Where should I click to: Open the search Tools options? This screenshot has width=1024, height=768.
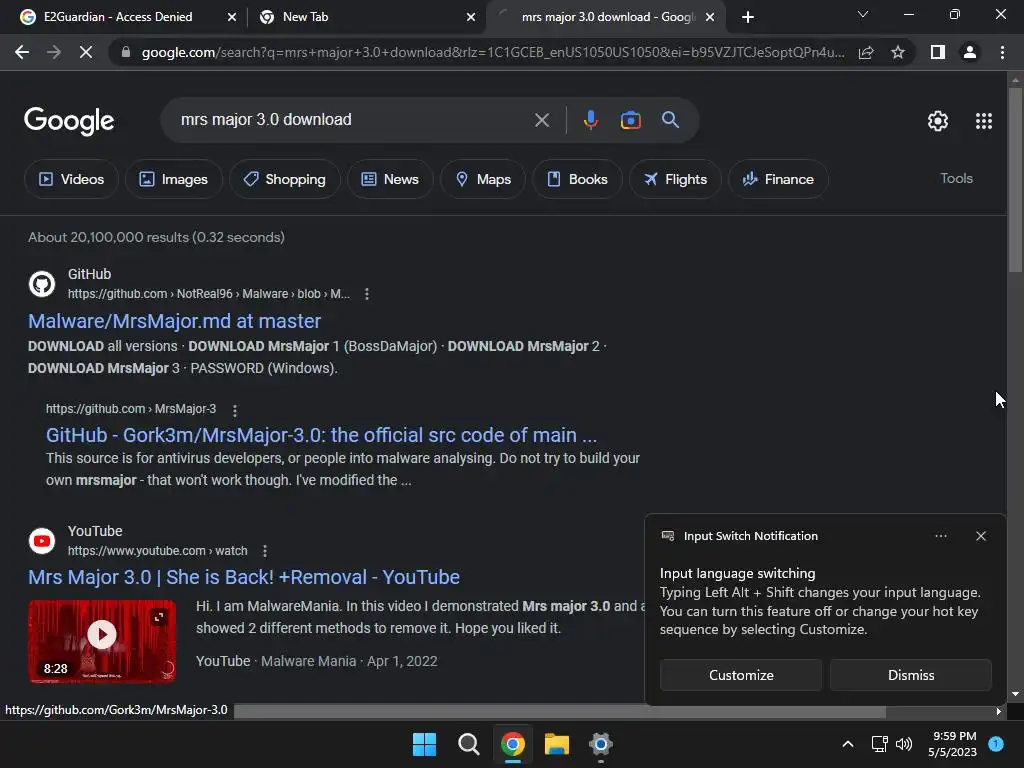click(x=956, y=178)
